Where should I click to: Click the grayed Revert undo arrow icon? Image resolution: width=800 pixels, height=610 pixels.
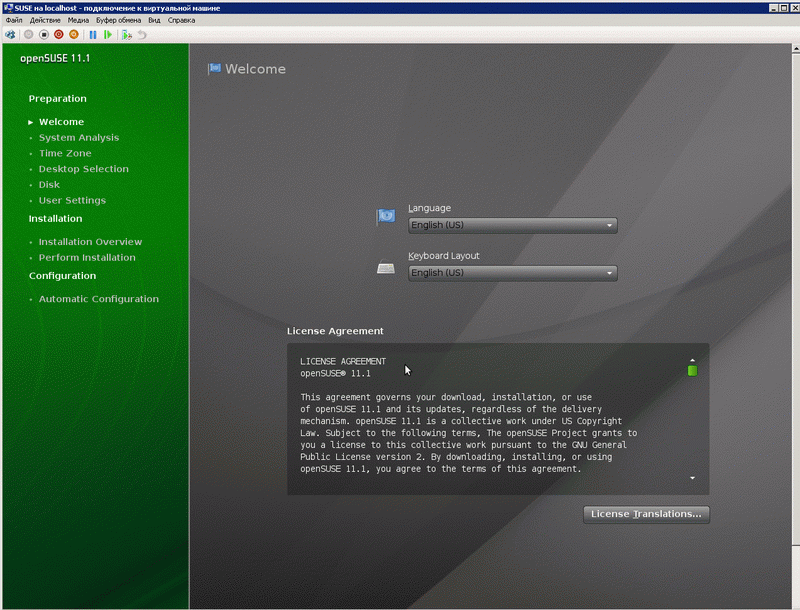[142, 35]
